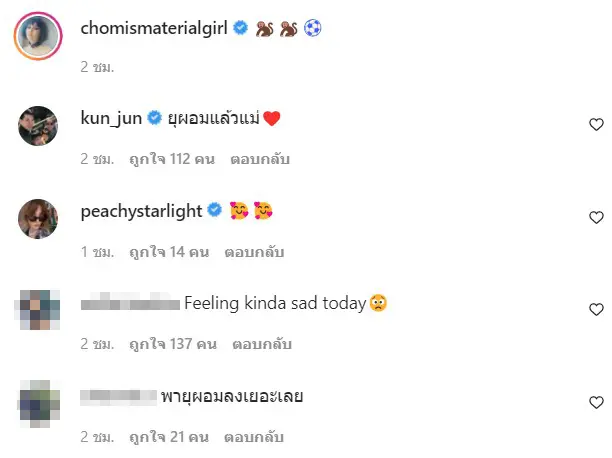Like the 'Feeling kinda sad today' comment

pyautogui.click(x=596, y=310)
